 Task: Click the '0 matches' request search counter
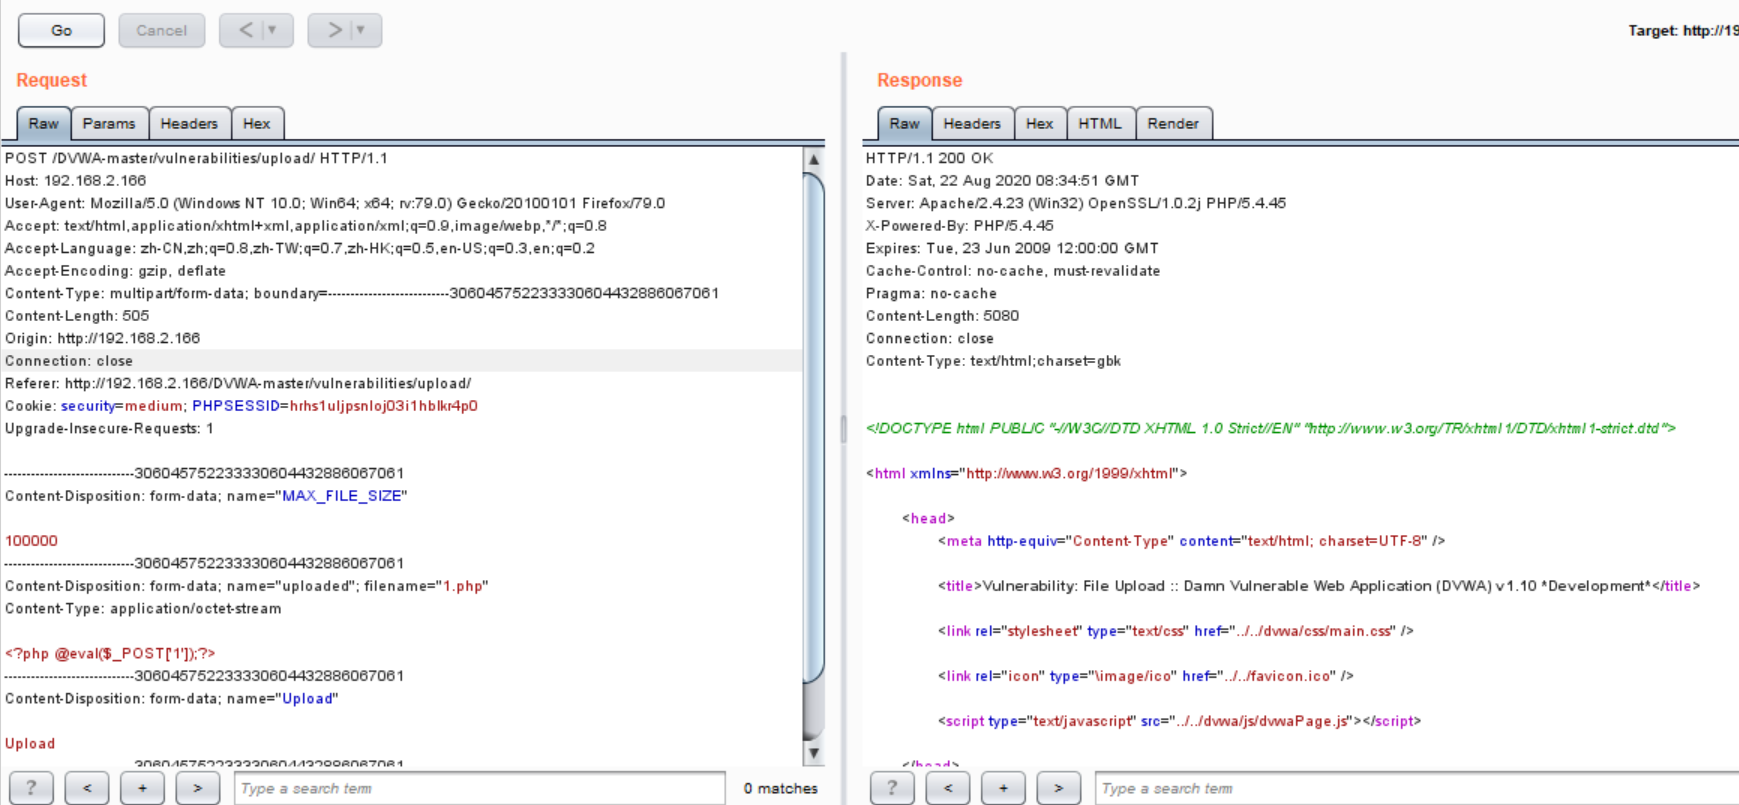pos(780,788)
